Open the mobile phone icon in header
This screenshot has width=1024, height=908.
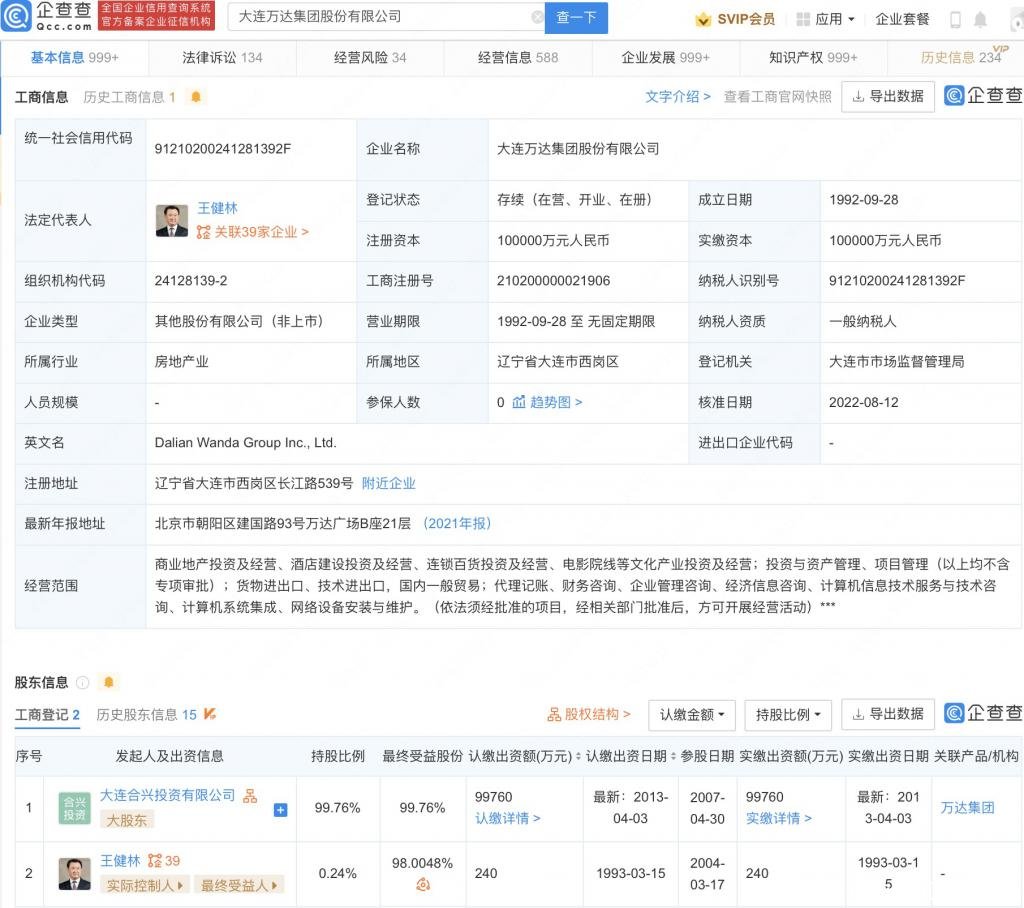(x=955, y=20)
